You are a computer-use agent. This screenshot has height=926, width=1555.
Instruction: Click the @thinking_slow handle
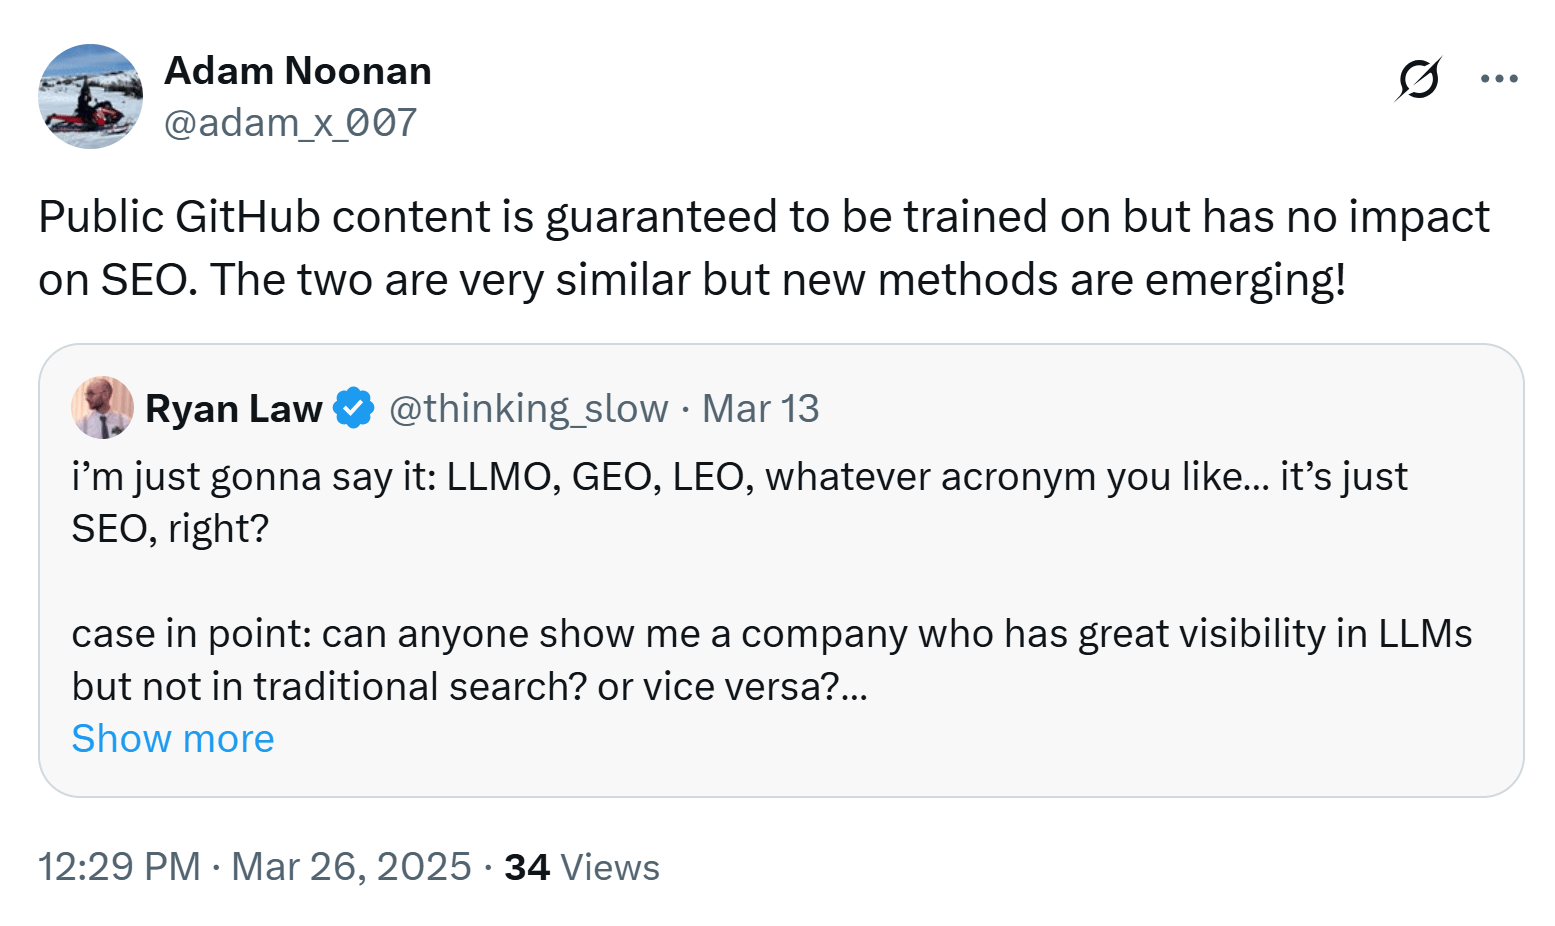pos(530,407)
